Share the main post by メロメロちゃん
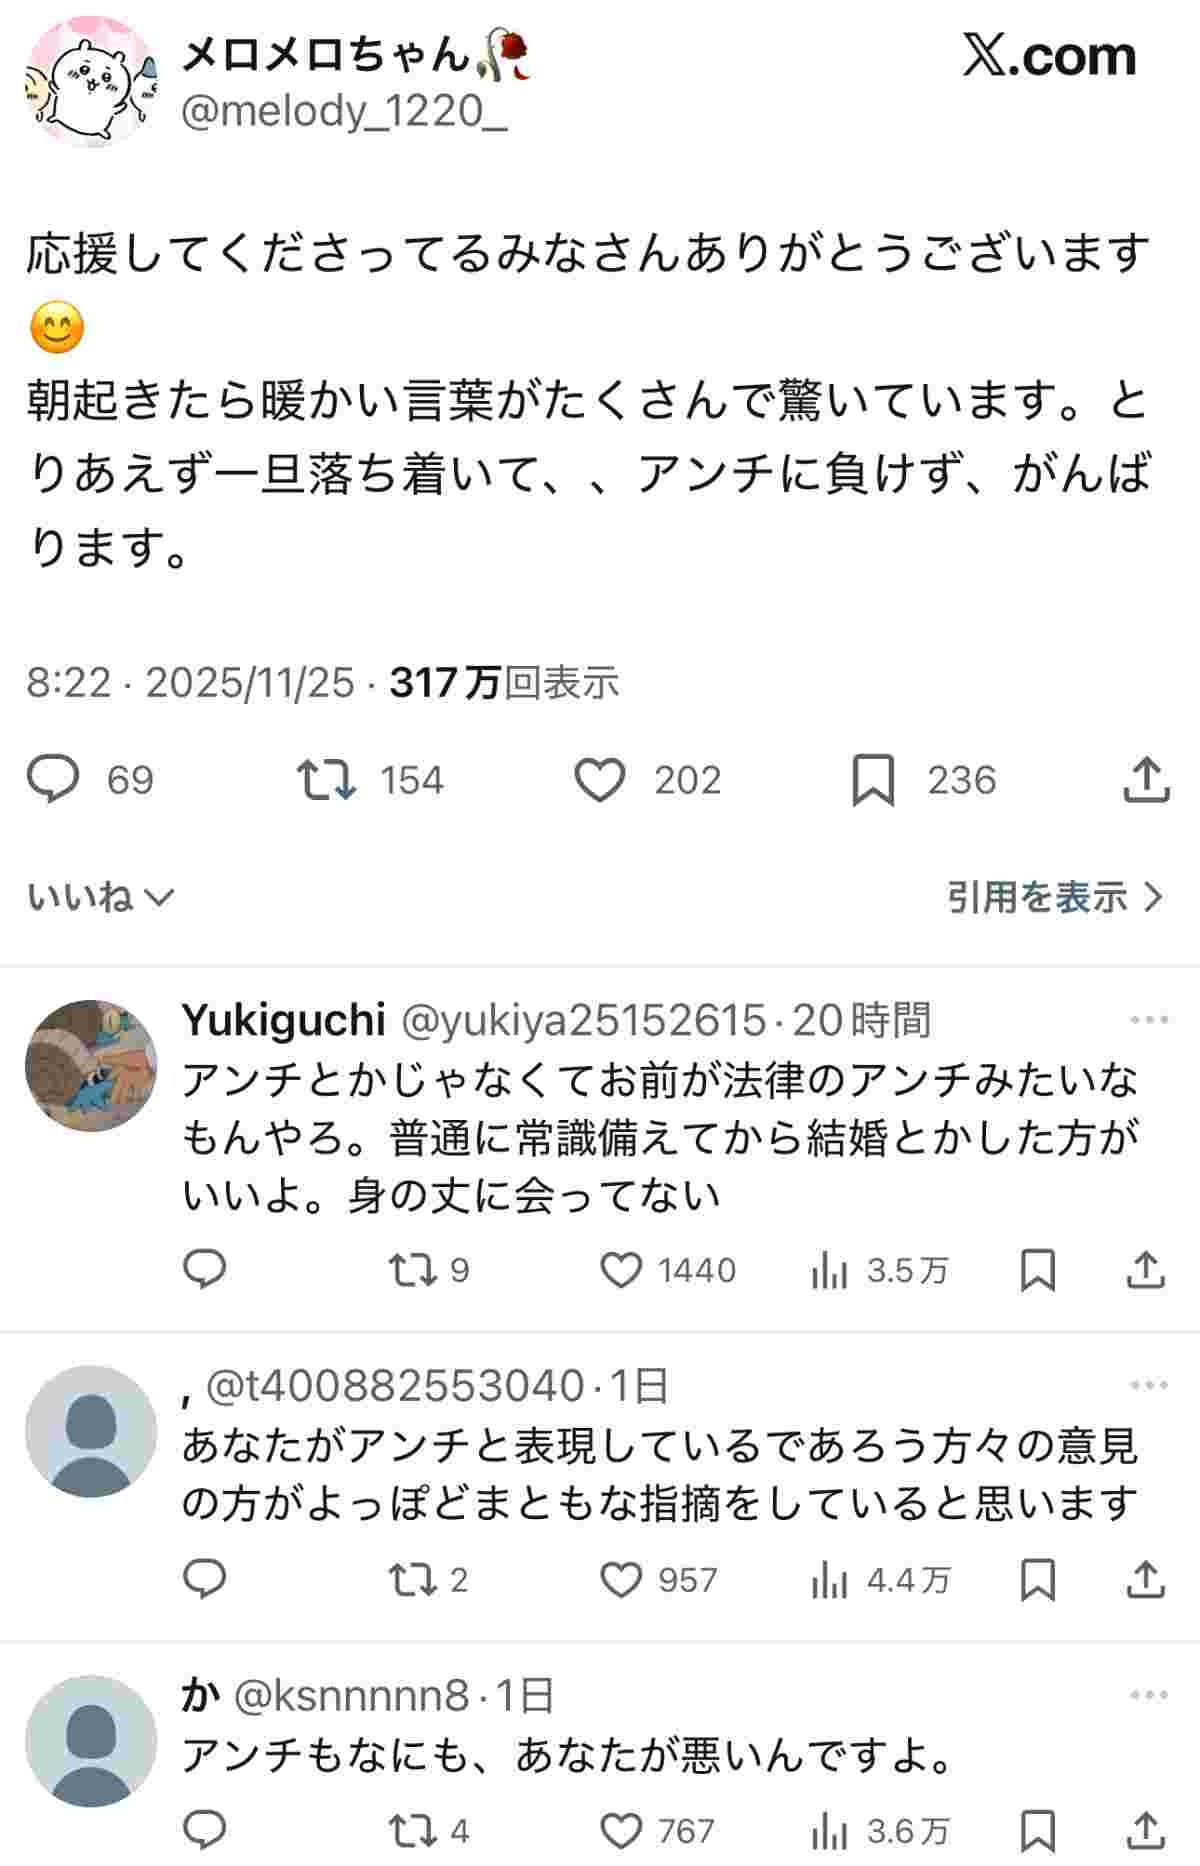This screenshot has width=1200, height=1866. coord(1146,781)
